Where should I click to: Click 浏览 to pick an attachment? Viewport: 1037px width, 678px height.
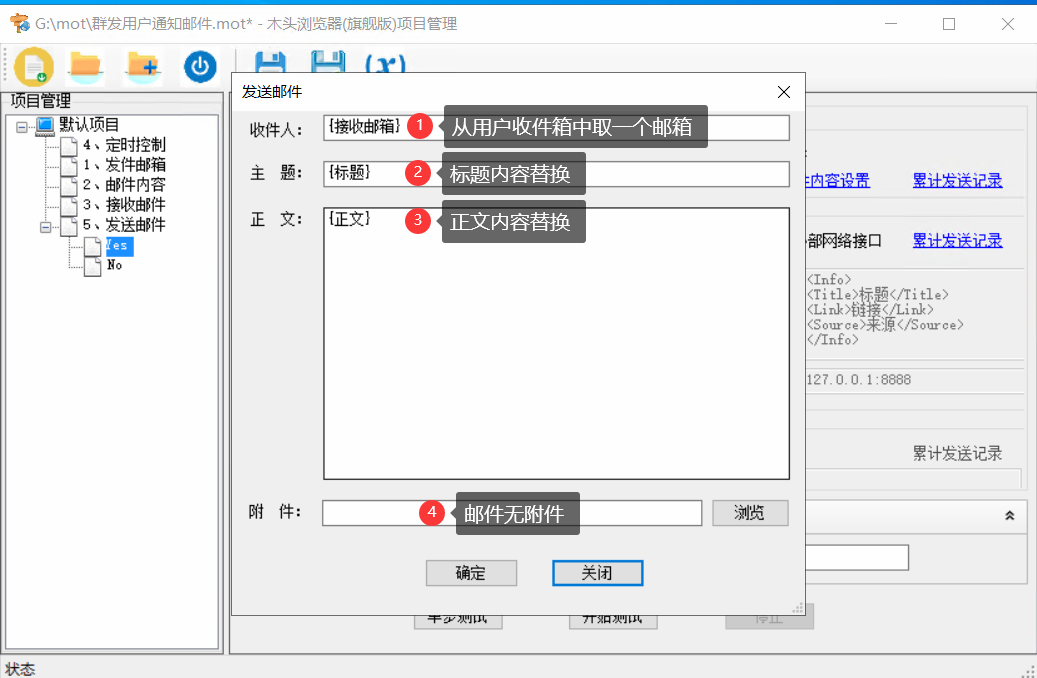coord(750,513)
